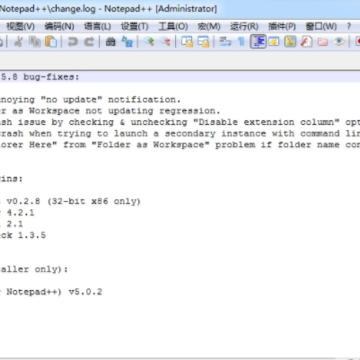The height and width of the screenshot is (360, 360).
Task: Click the "Disable extension column" line
Action: 180,122
